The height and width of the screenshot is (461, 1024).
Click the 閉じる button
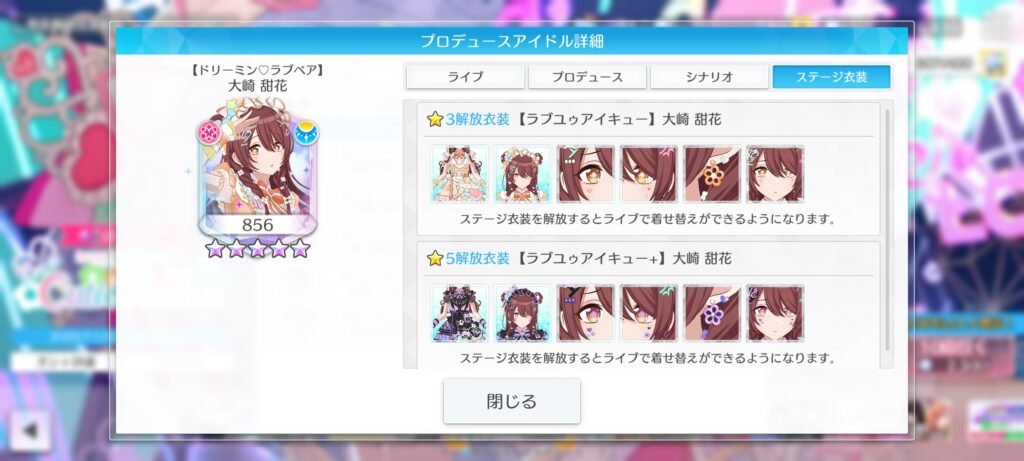point(511,401)
